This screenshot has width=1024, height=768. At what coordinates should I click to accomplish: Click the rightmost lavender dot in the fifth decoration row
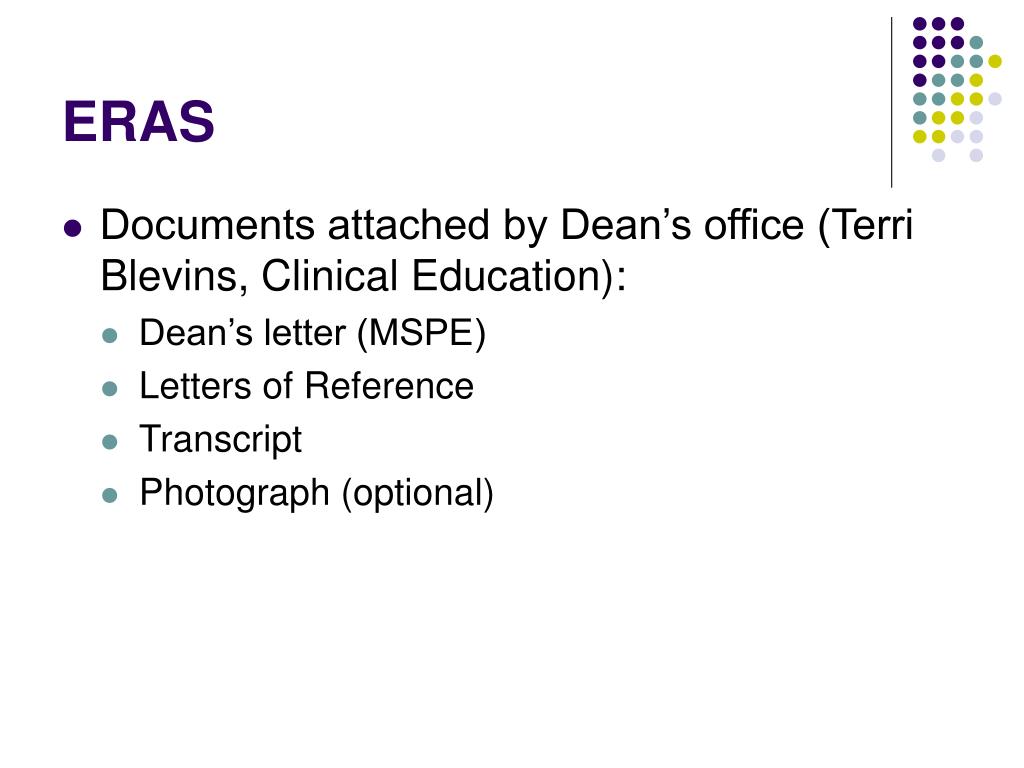995,99
